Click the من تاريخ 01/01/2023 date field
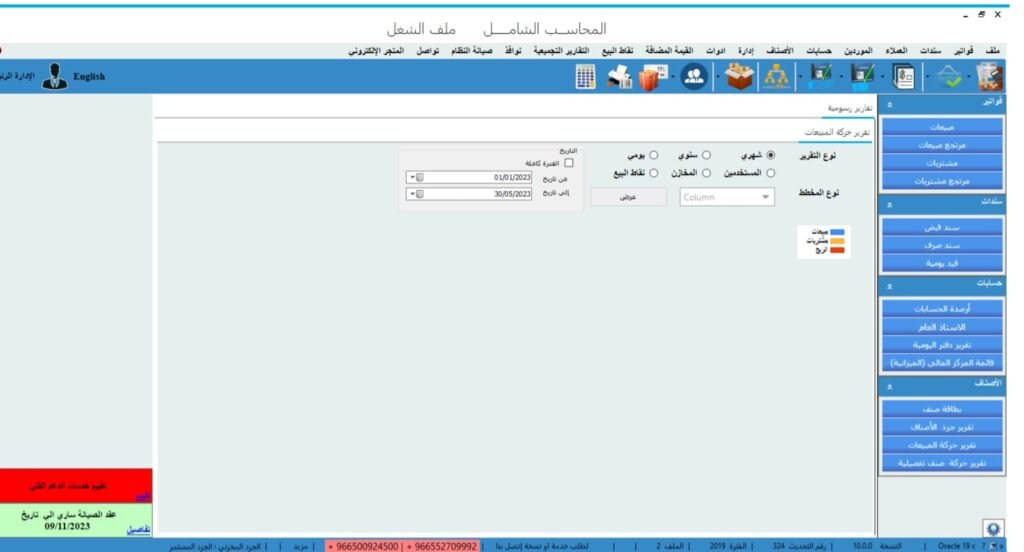Viewport: 1024px width, 552px height. [468, 177]
